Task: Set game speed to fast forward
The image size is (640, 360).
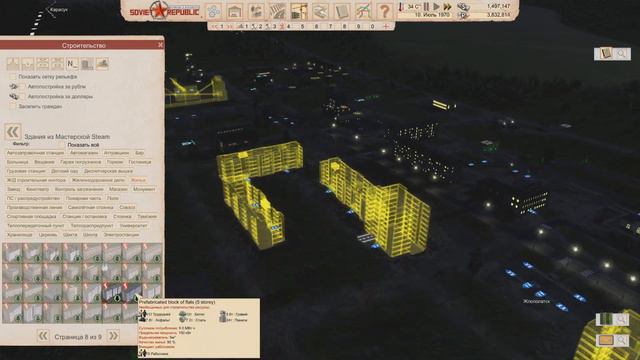Action: (448, 7)
